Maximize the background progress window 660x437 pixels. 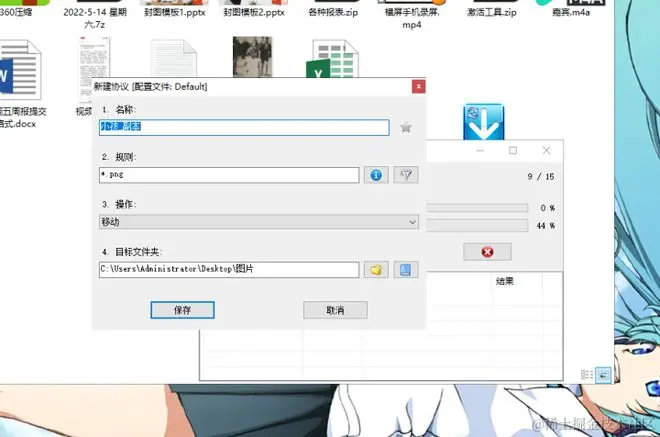(x=513, y=150)
